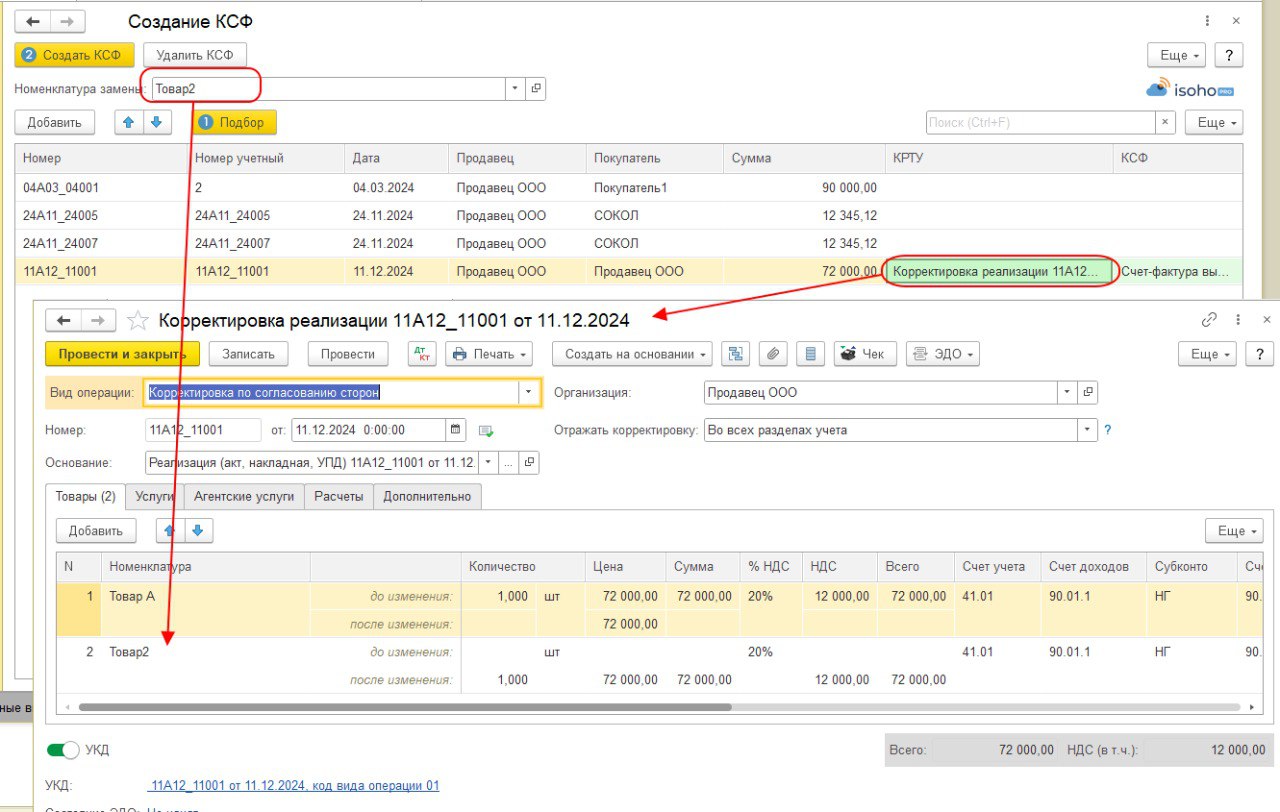Image resolution: width=1280 pixels, height=812 pixels.
Task: Move row down in the Товары table
Action: [198, 531]
